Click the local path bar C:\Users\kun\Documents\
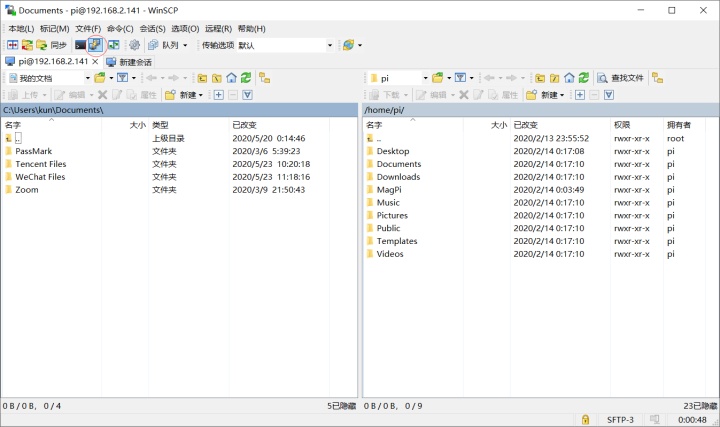The height and width of the screenshot is (427, 720). [x=179, y=110]
